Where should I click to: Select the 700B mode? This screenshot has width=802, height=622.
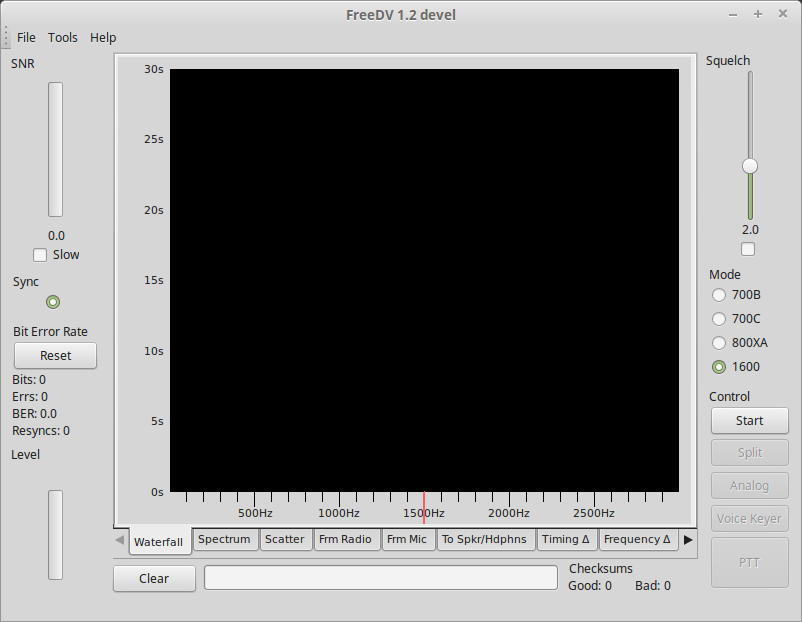click(718, 295)
